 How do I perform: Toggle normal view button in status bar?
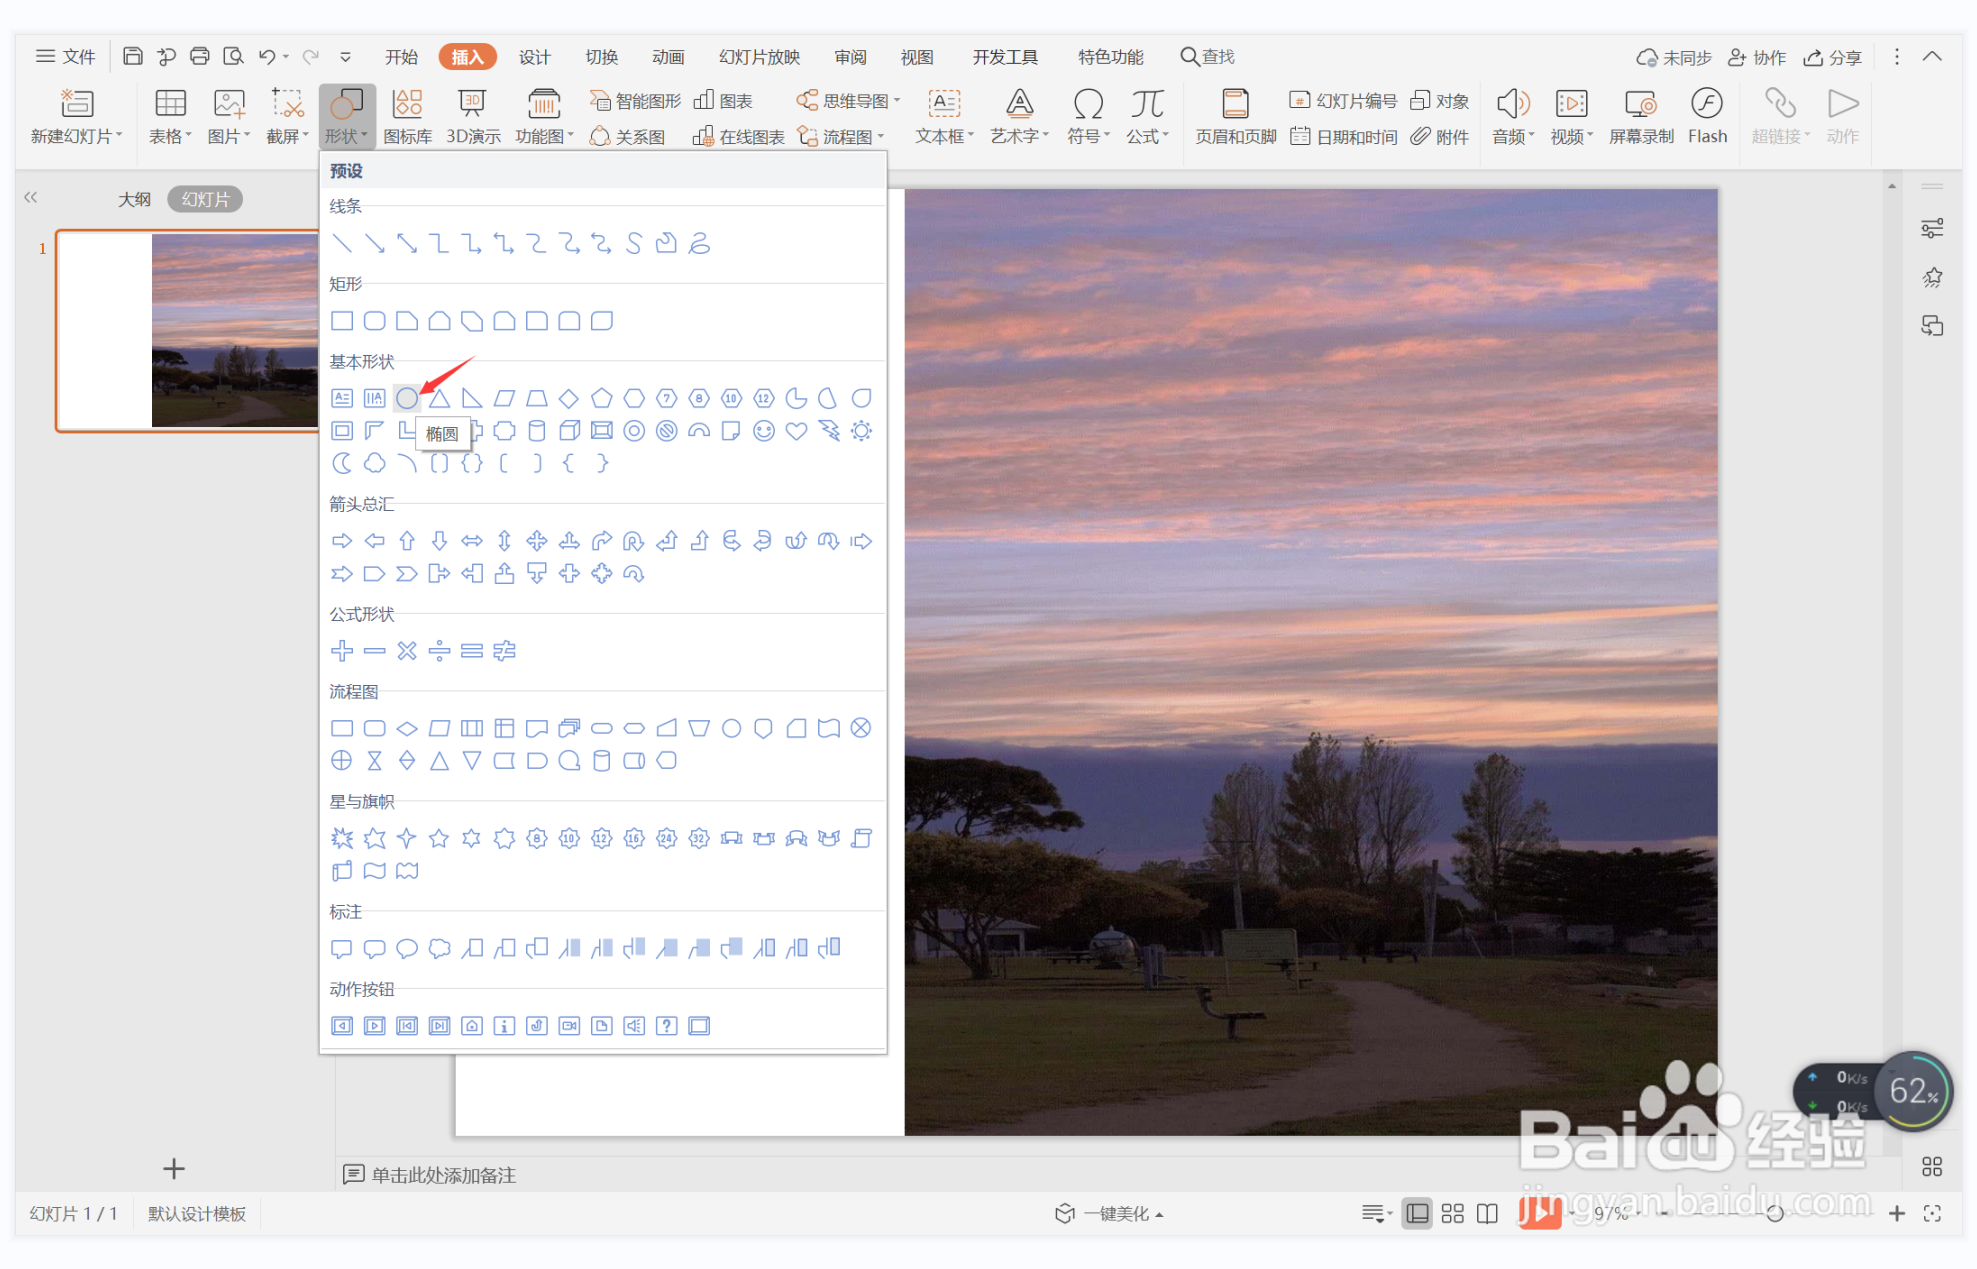pos(1417,1213)
